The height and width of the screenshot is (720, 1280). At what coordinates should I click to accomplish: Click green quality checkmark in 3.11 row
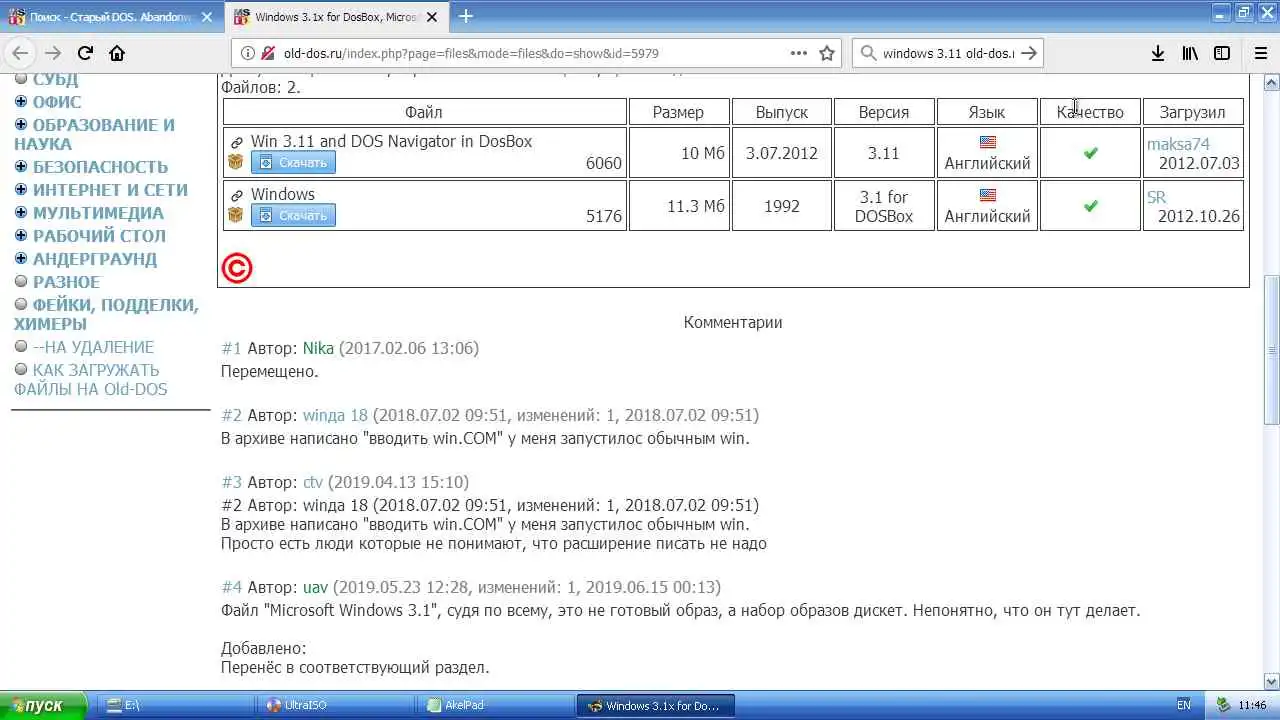tap(1091, 153)
